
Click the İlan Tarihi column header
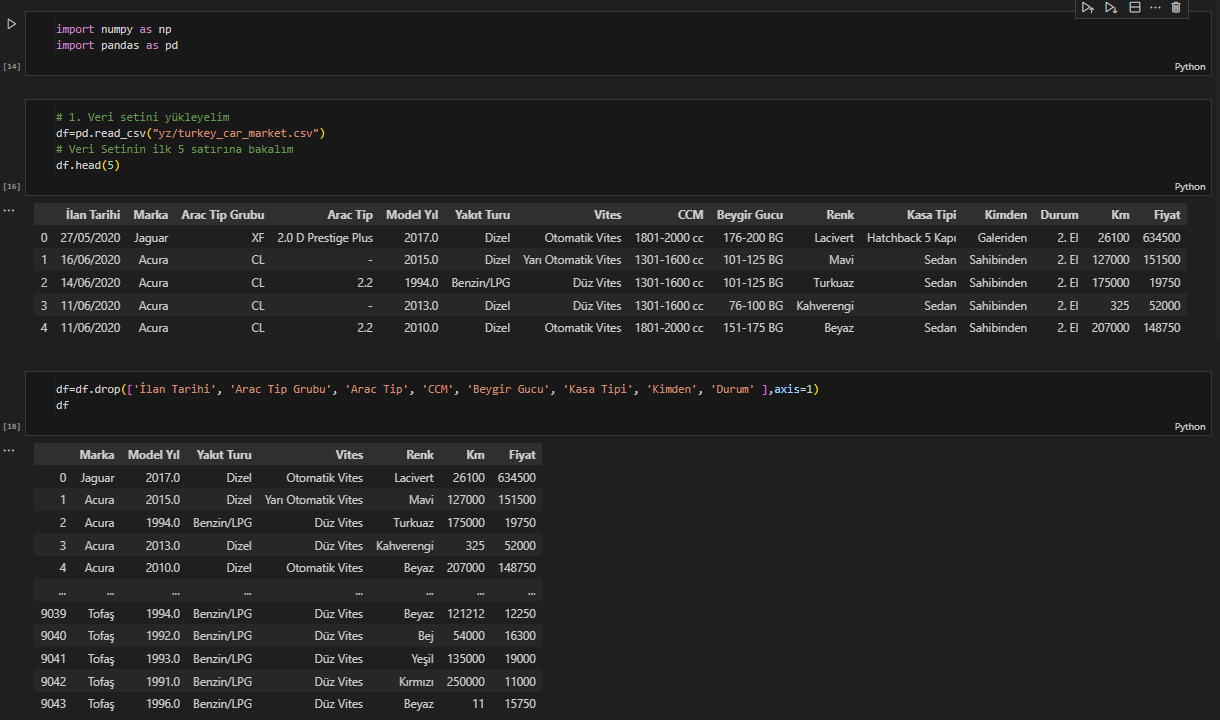92,215
